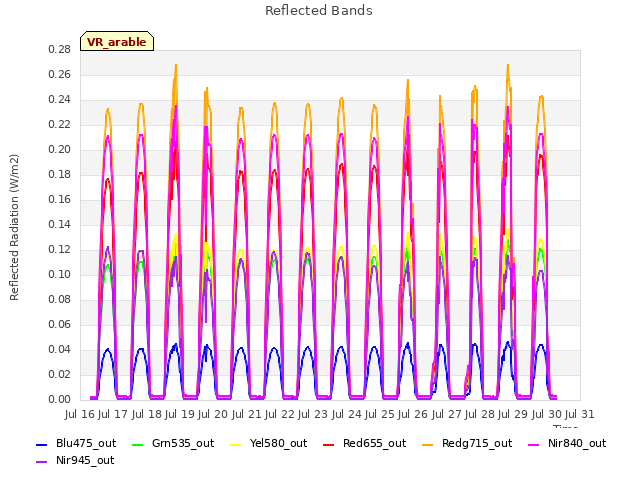Click the 0.00 y-axis tick label
Screen dimensions: 640x480
59,399
